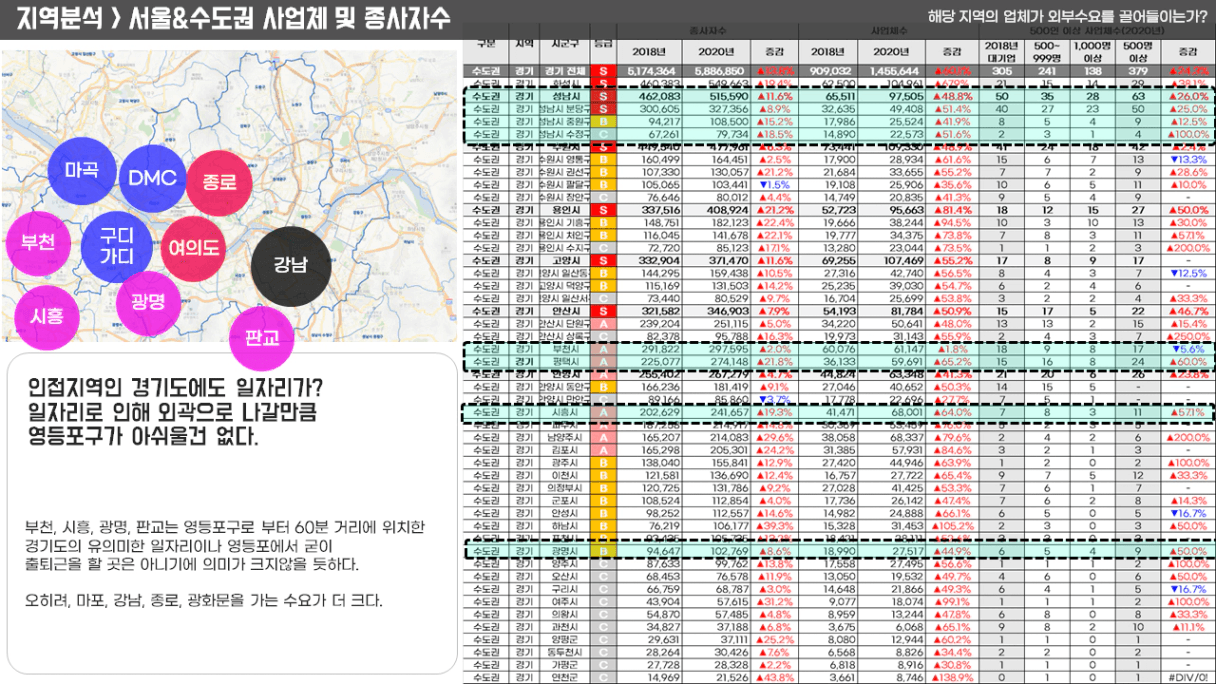
Task: Select the 시흥시 city name cell
Action: (x=565, y=411)
